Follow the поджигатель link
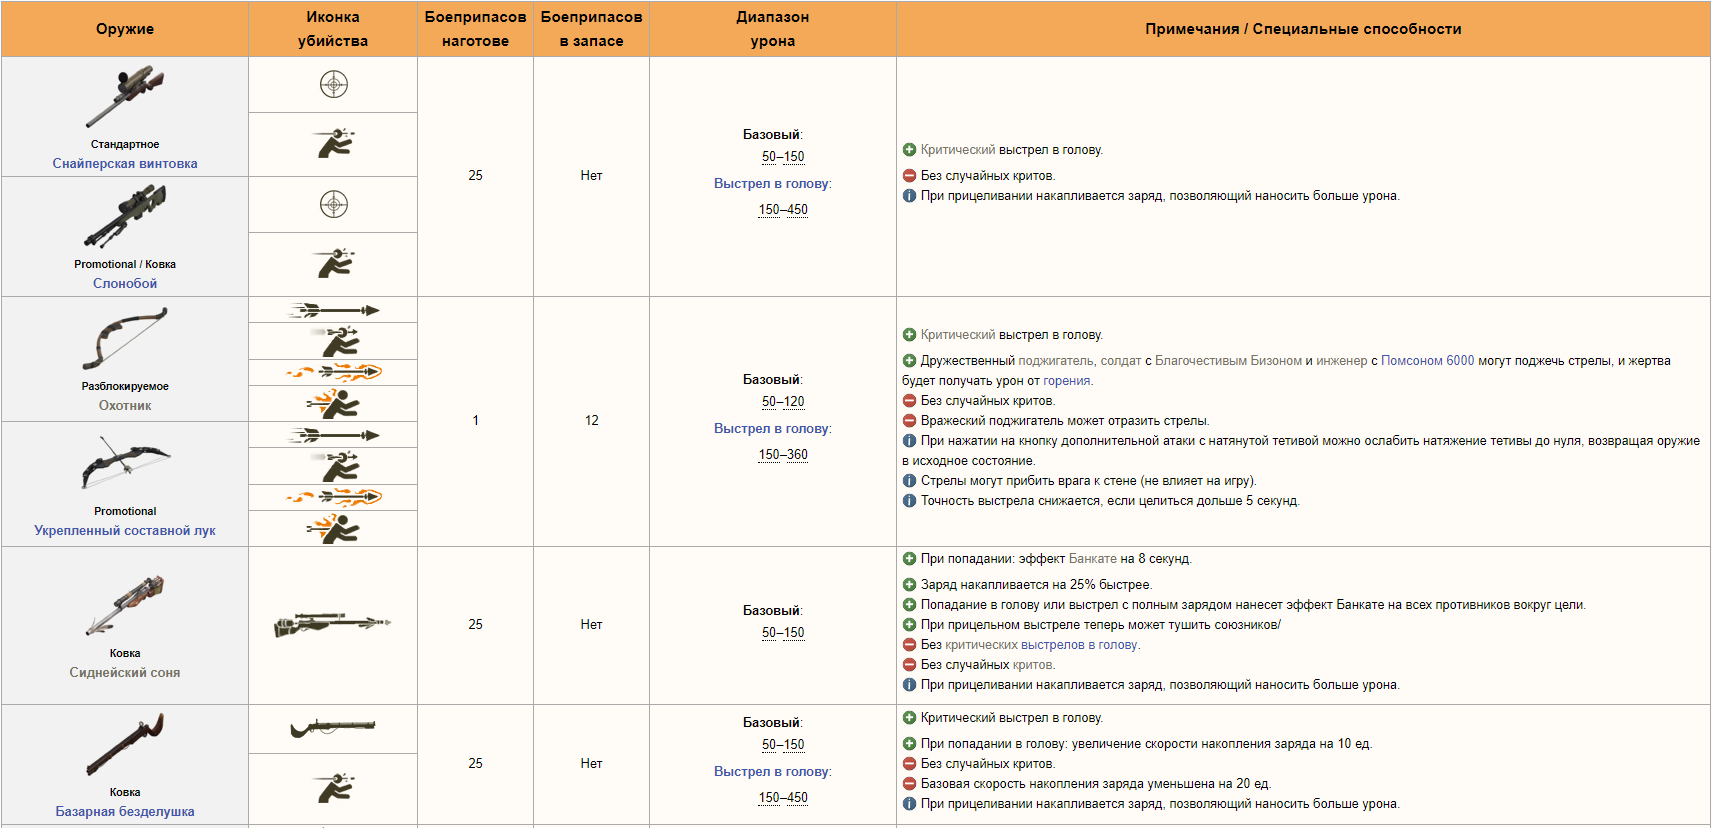The height and width of the screenshot is (828, 1712). (x=1055, y=360)
